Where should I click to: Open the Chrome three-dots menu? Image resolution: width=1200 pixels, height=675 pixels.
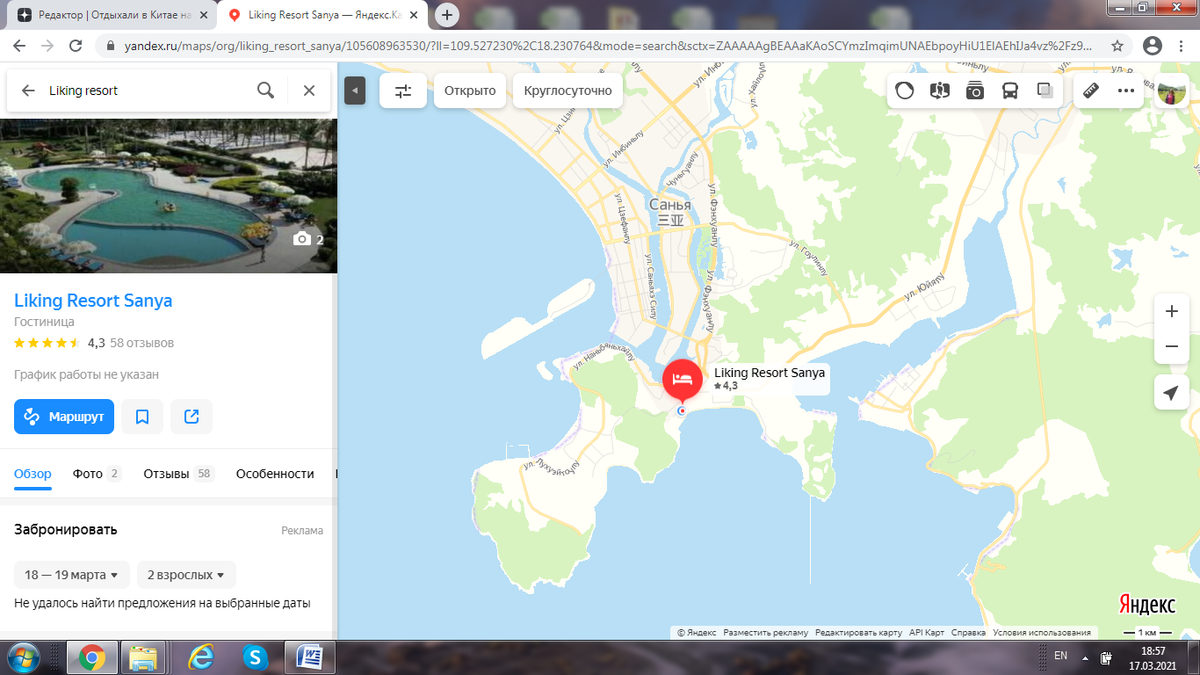1183,46
